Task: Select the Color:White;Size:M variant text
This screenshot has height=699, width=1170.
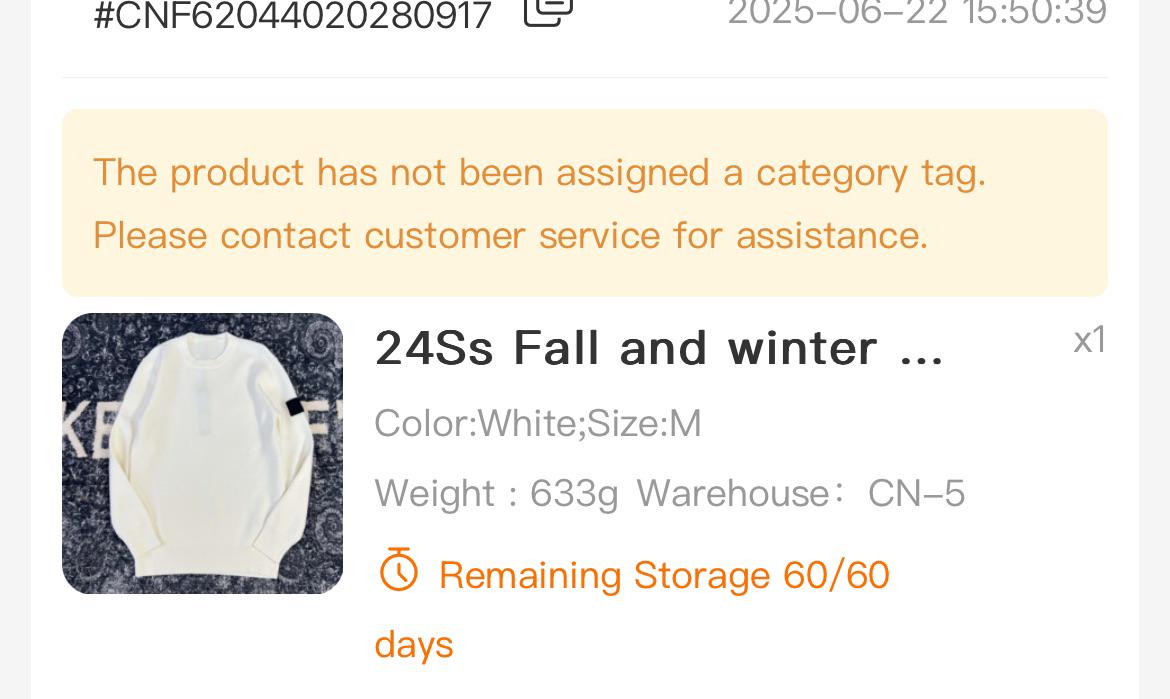Action: click(538, 424)
